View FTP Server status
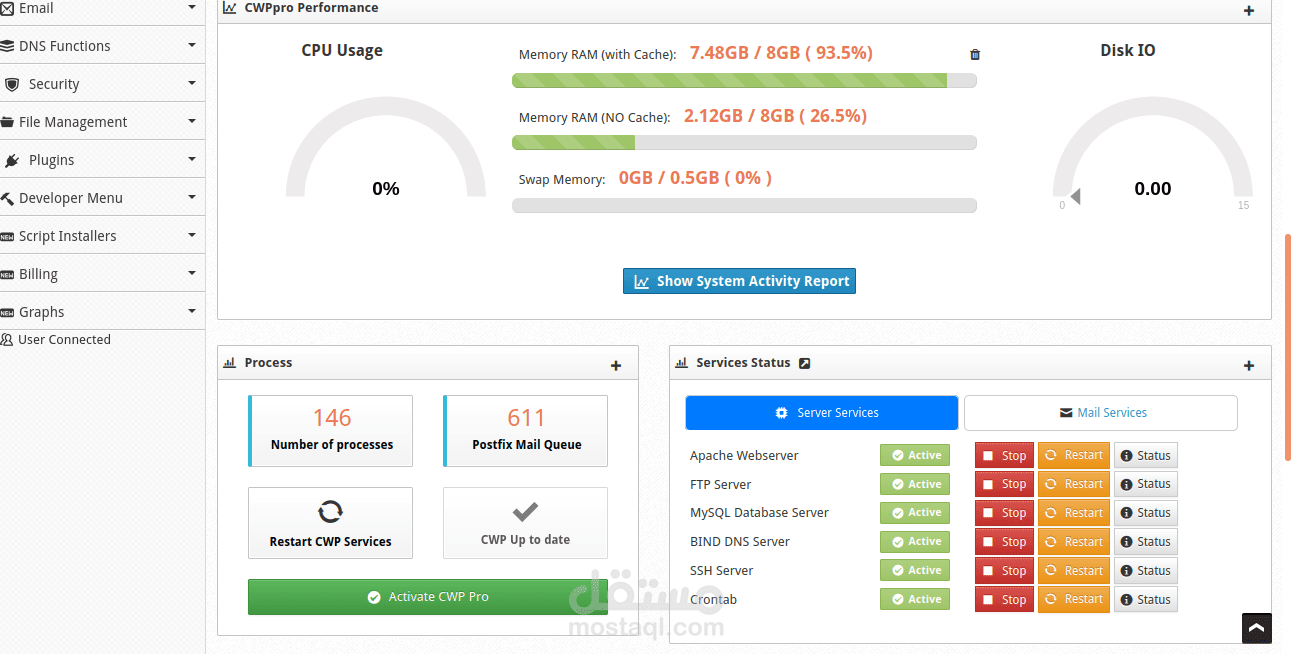Viewport: 1294px width, 654px height. click(1146, 484)
